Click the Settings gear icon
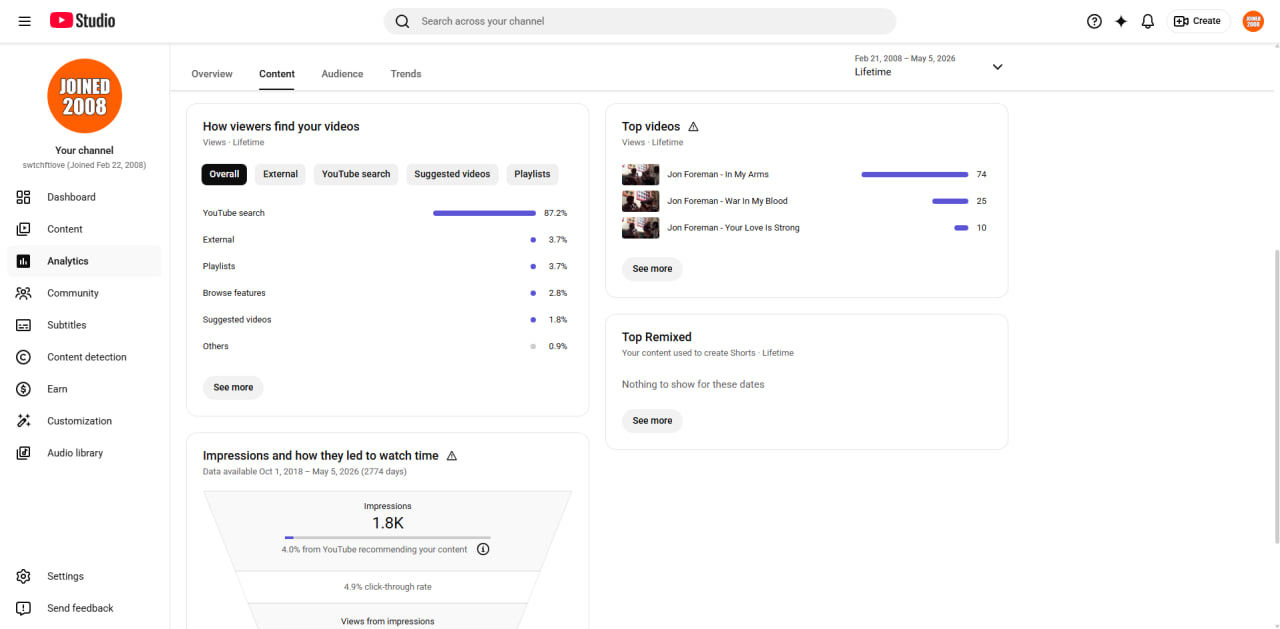This screenshot has width=1280, height=629. tap(24, 576)
